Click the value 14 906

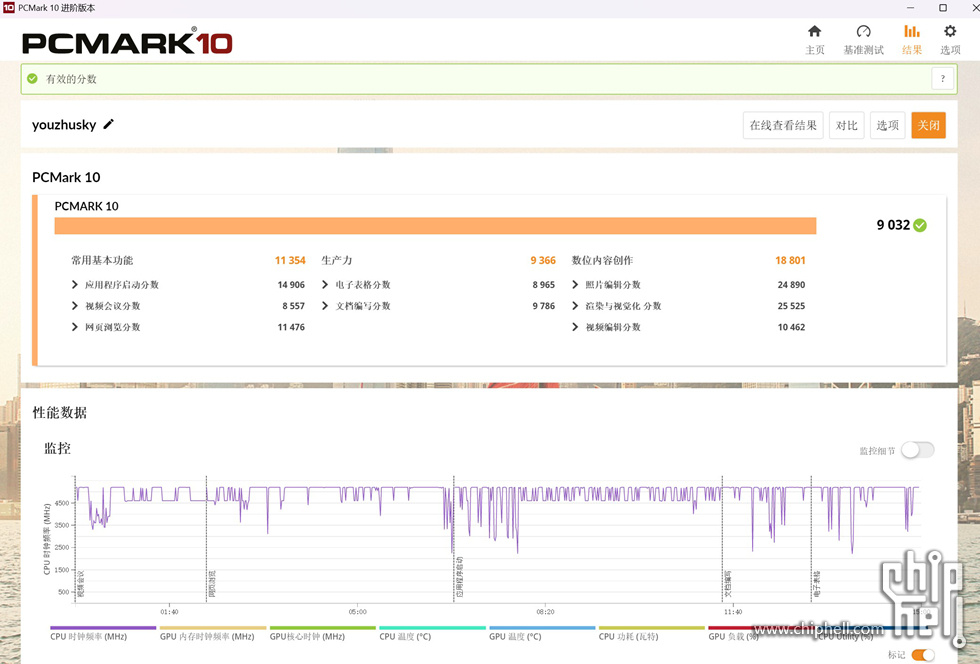pos(291,284)
